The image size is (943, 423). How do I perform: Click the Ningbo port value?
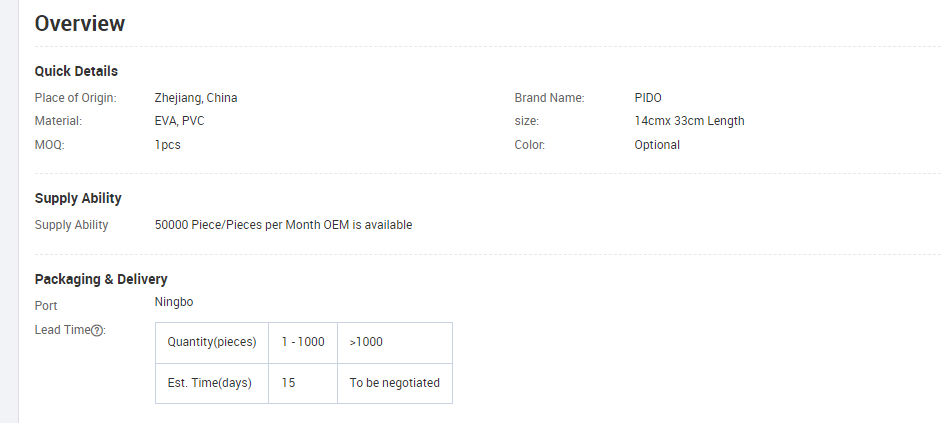click(175, 301)
